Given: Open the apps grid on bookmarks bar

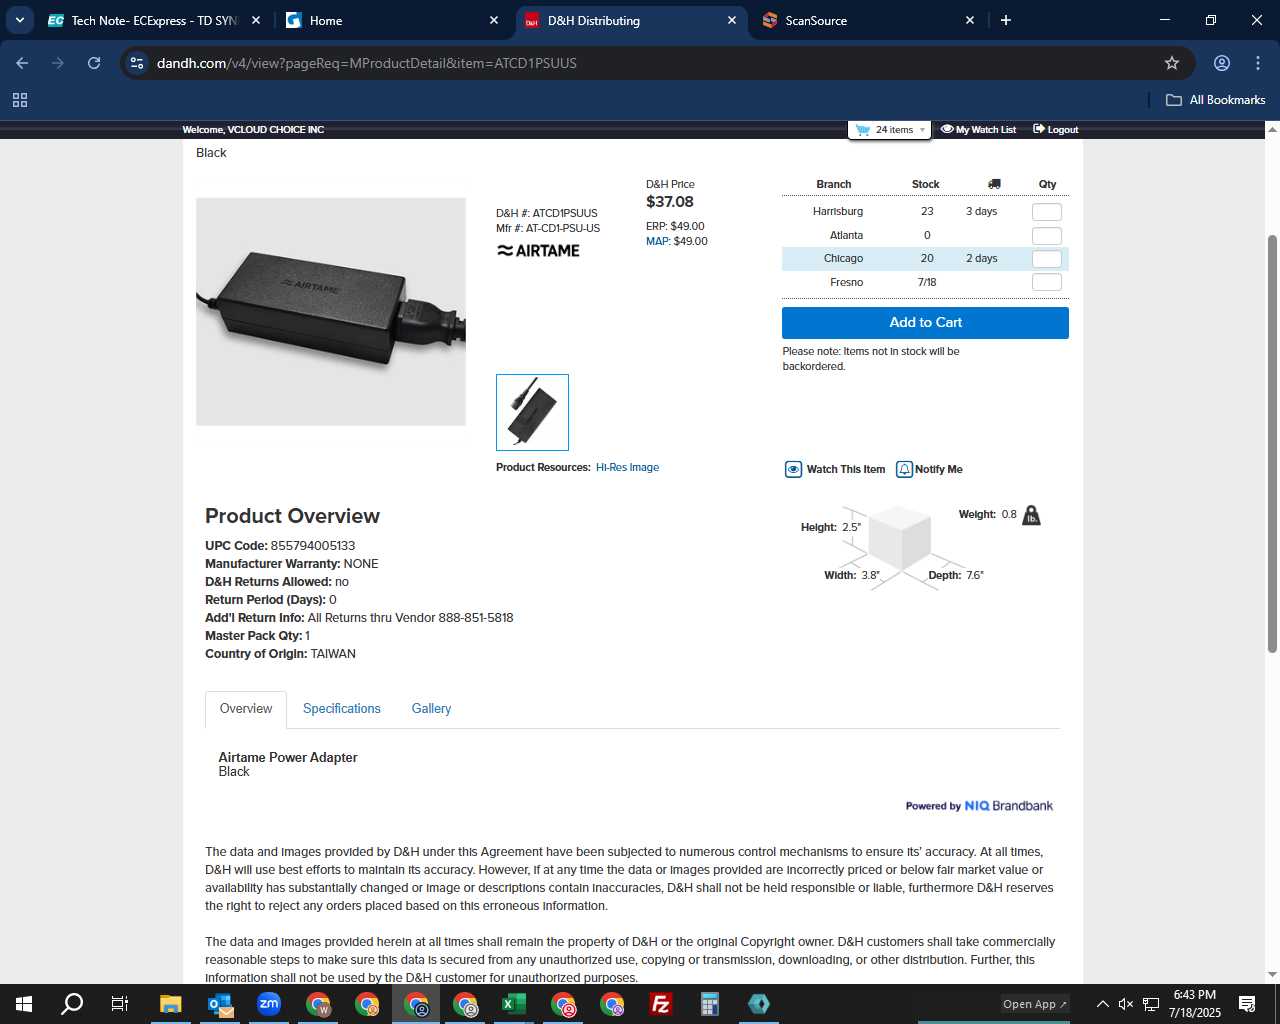Looking at the screenshot, I should pos(20,100).
